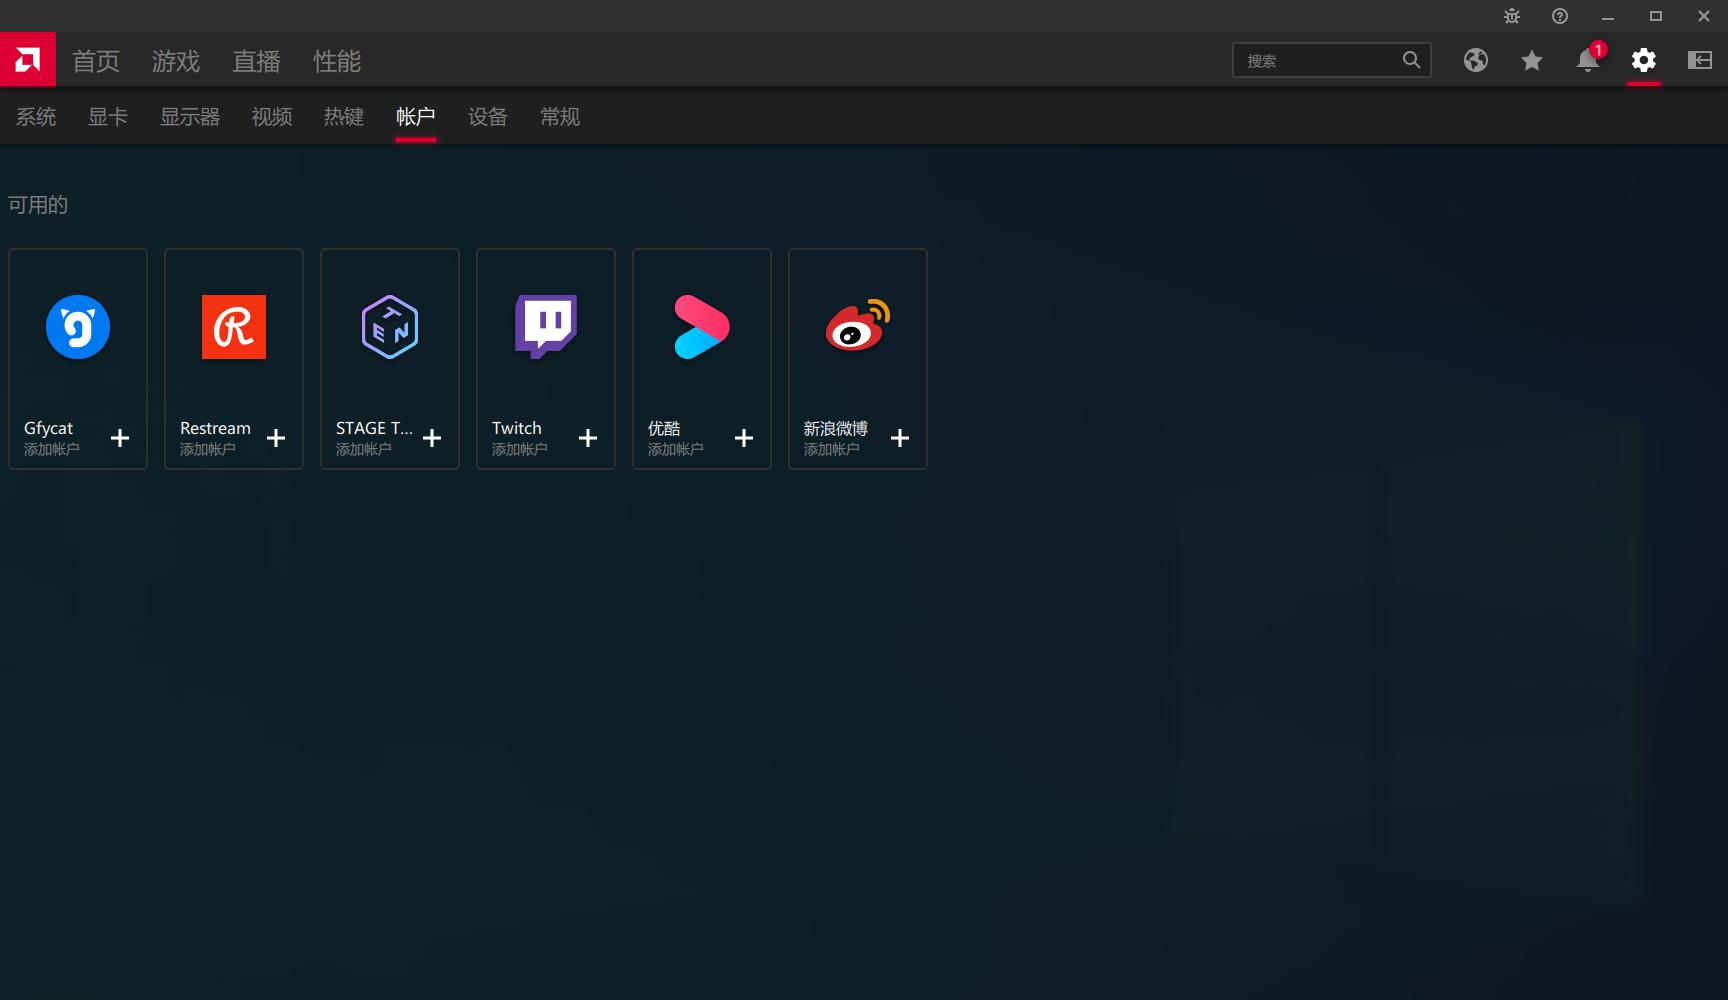This screenshot has height=1000, width=1728.
Task: Open the 常规 settings tab
Action: pyautogui.click(x=559, y=117)
